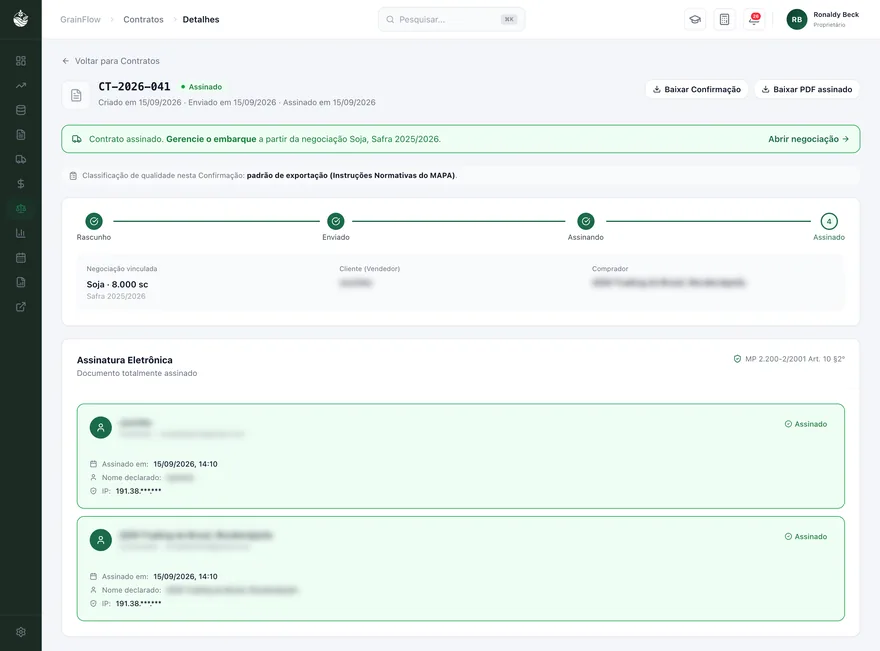Click second signer's "15/09/2026, 14:10" timestamp
880x651 pixels.
185,576
